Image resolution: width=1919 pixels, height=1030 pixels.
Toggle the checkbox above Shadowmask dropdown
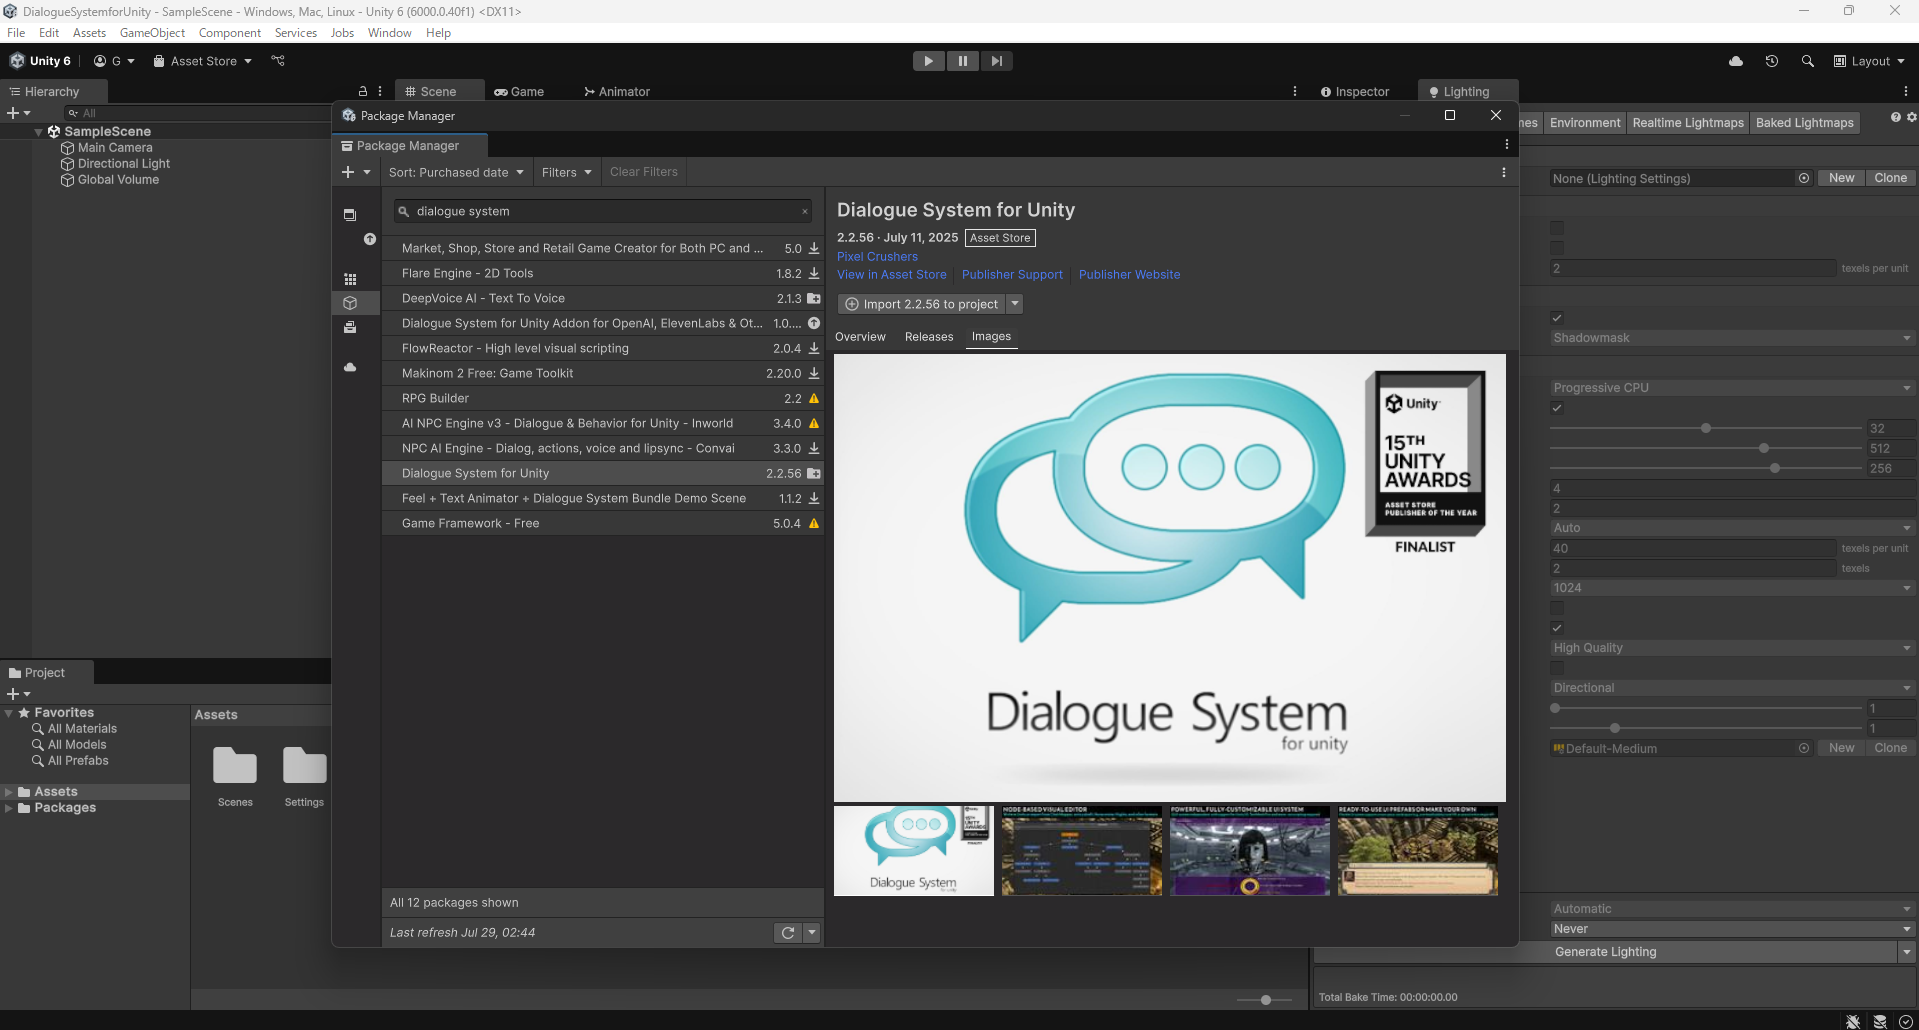click(x=1557, y=318)
